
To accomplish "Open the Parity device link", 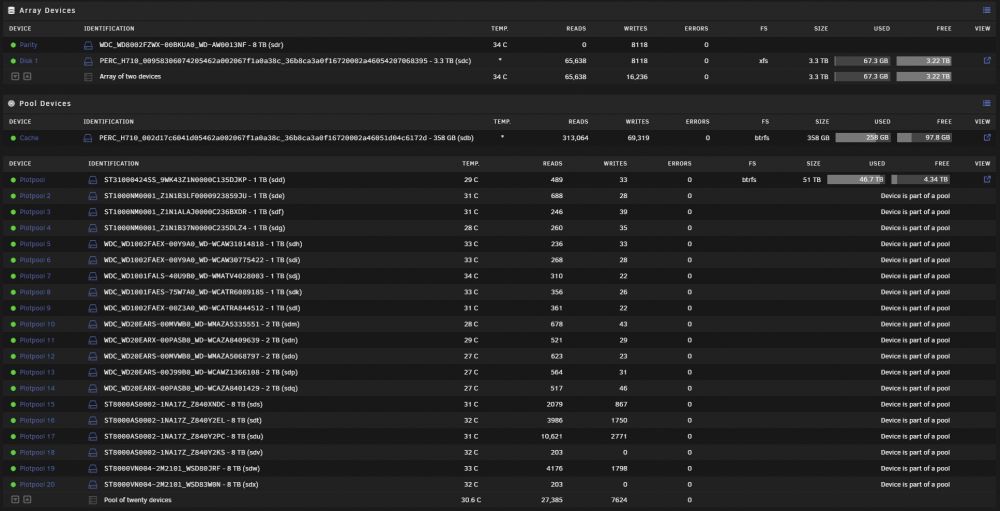I will pos(28,45).
